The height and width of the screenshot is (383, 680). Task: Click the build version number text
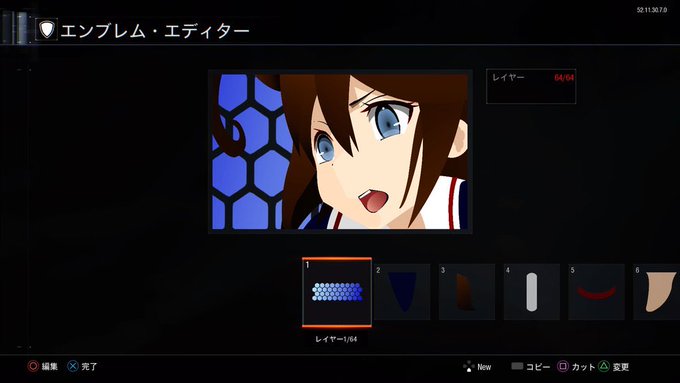(652, 10)
